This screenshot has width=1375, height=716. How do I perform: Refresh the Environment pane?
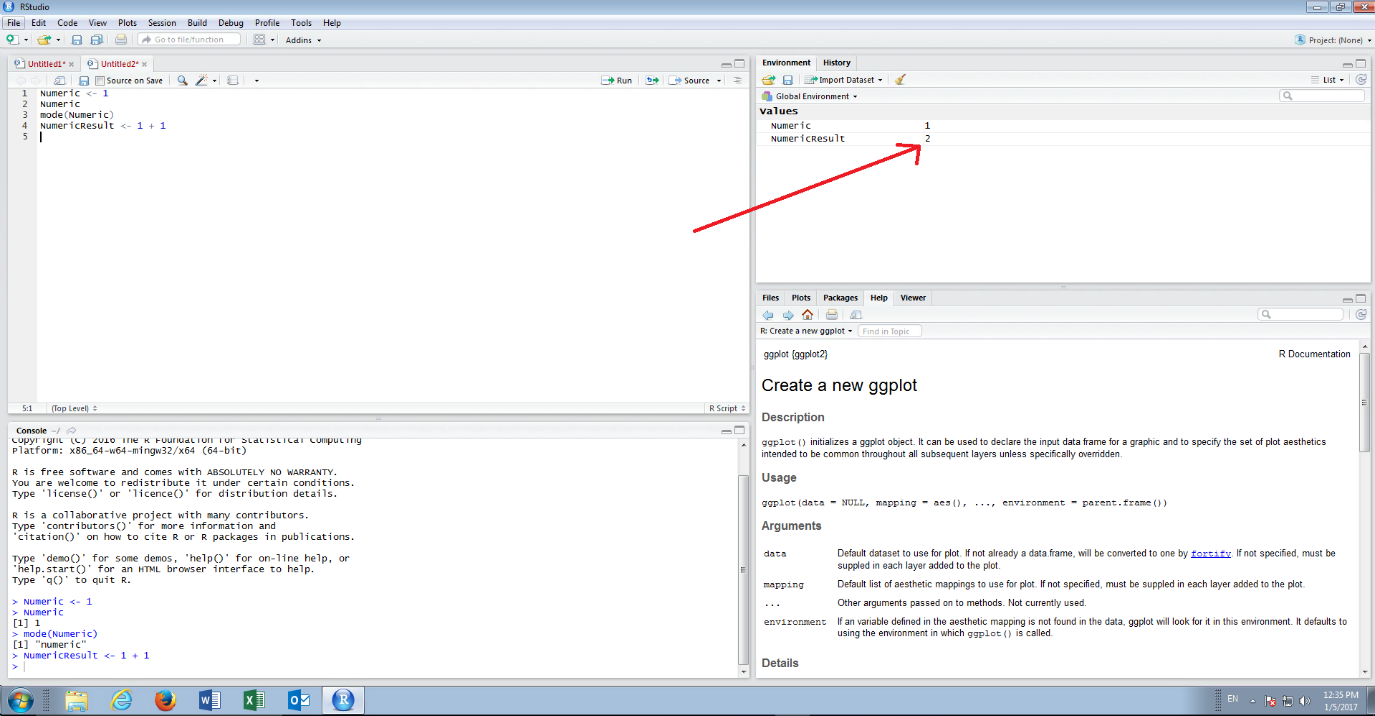(x=1361, y=79)
